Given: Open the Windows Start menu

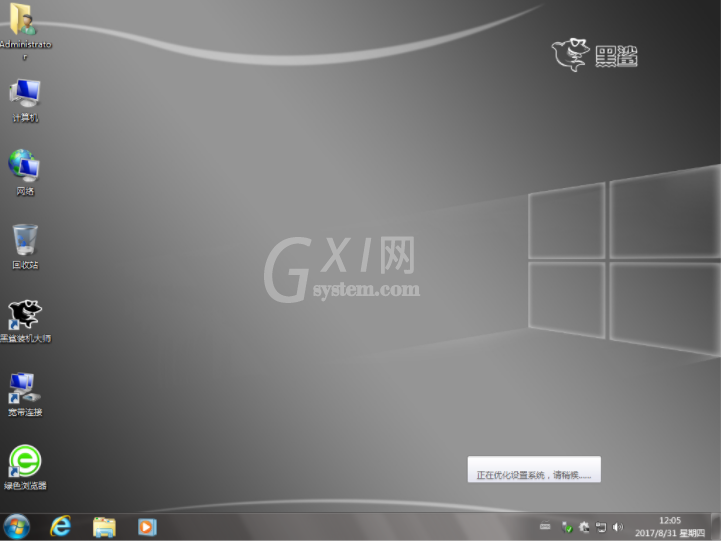Looking at the screenshot, I should point(17,527).
